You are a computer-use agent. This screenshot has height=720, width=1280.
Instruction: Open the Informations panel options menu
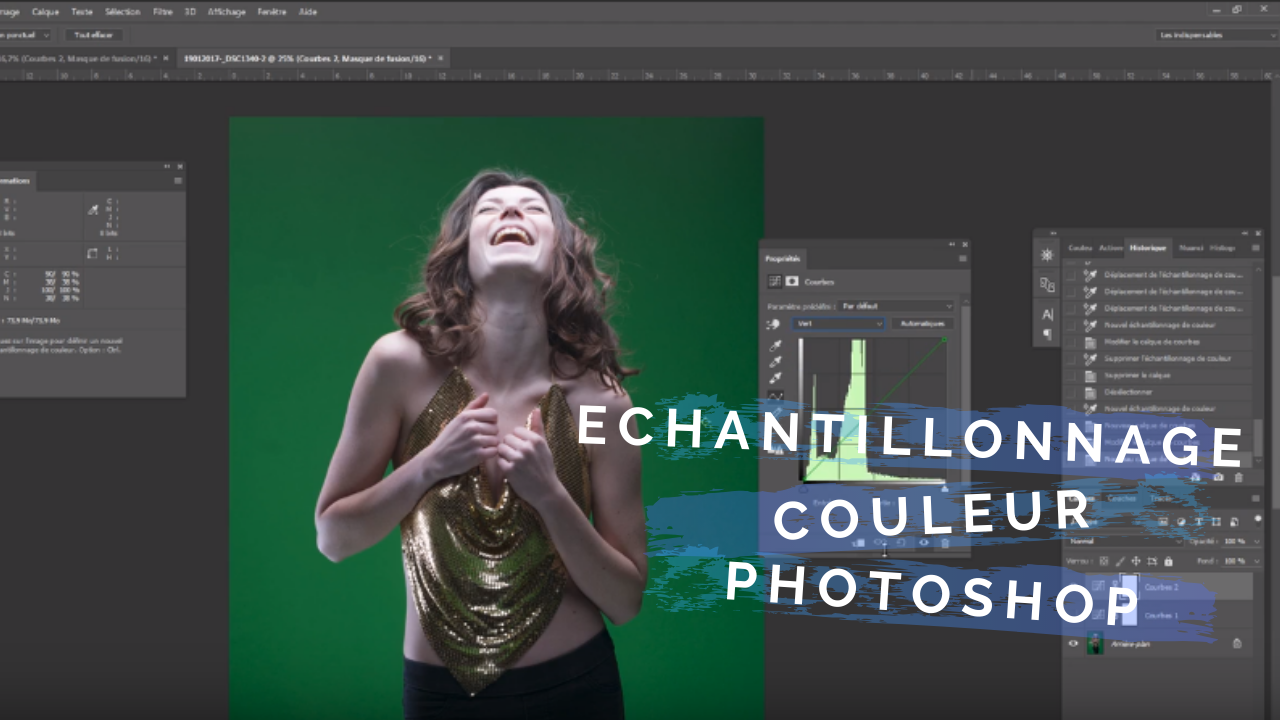coord(178,181)
